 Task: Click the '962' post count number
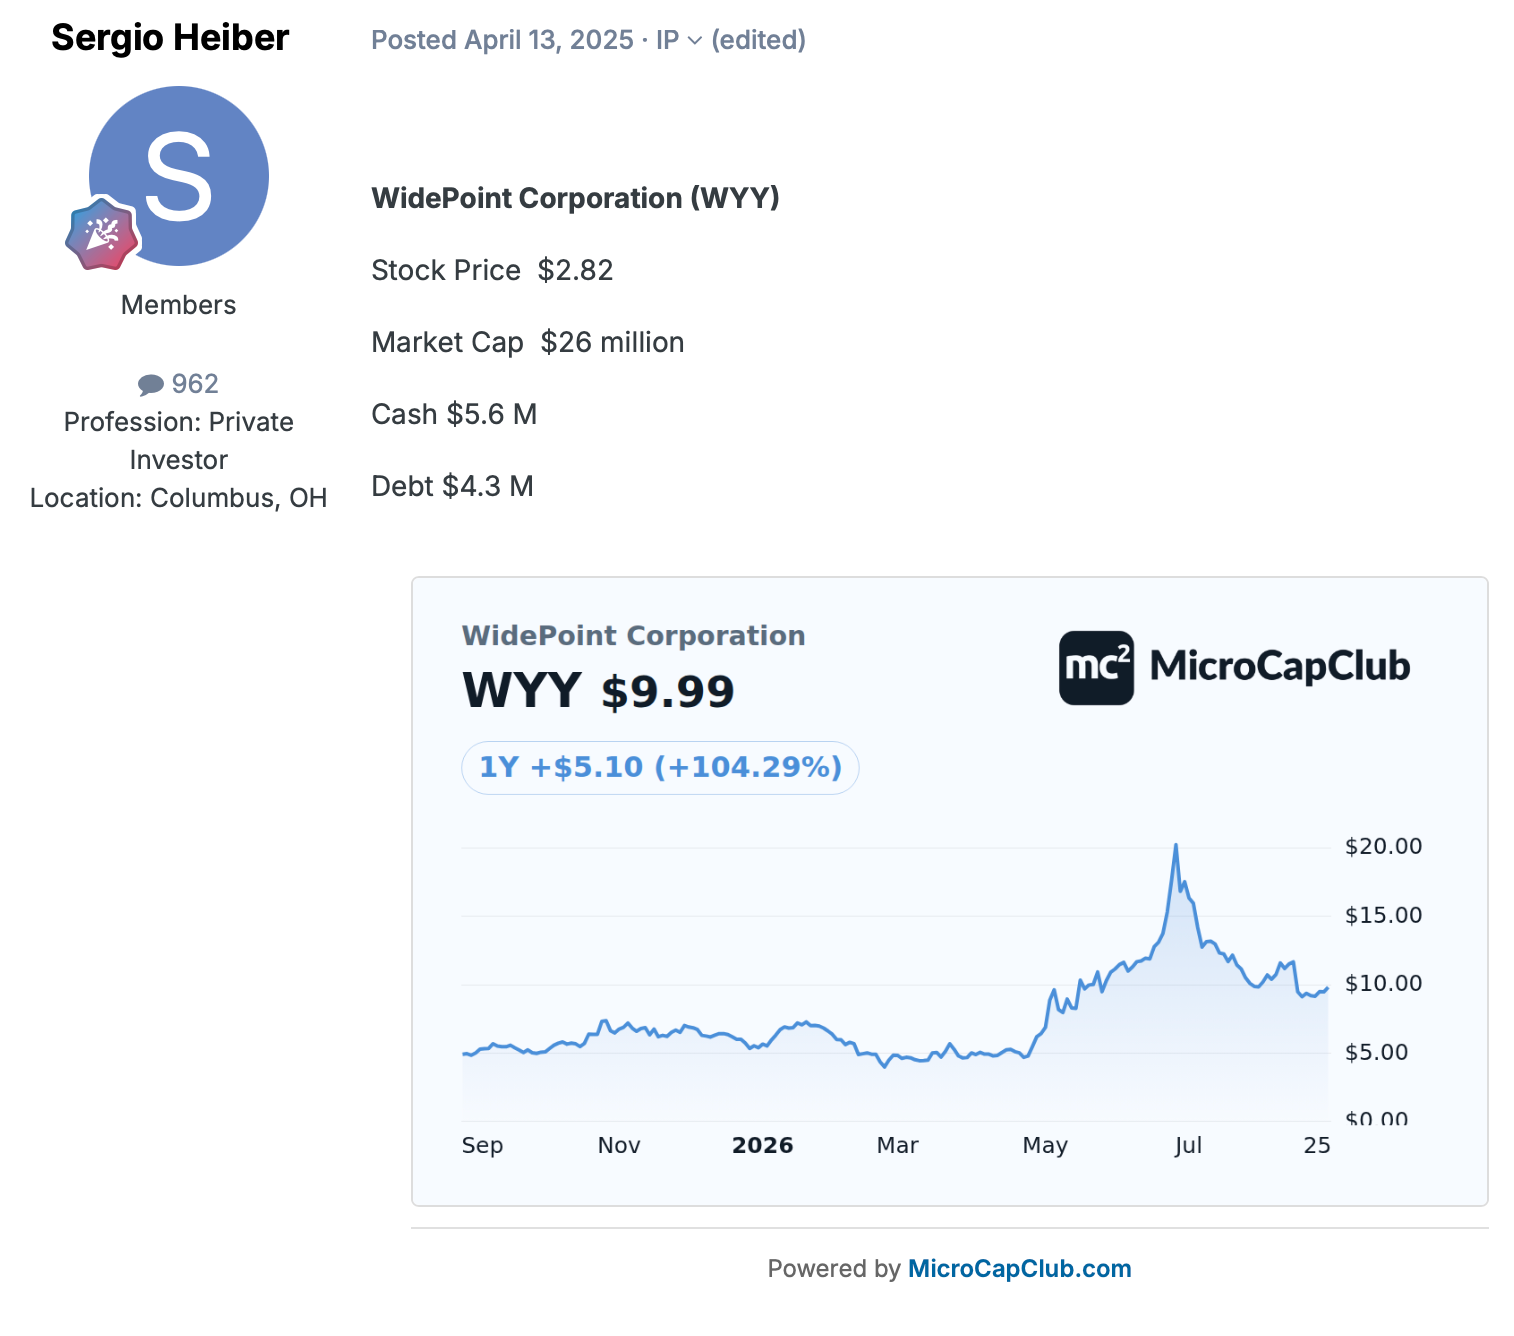[195, 384]
